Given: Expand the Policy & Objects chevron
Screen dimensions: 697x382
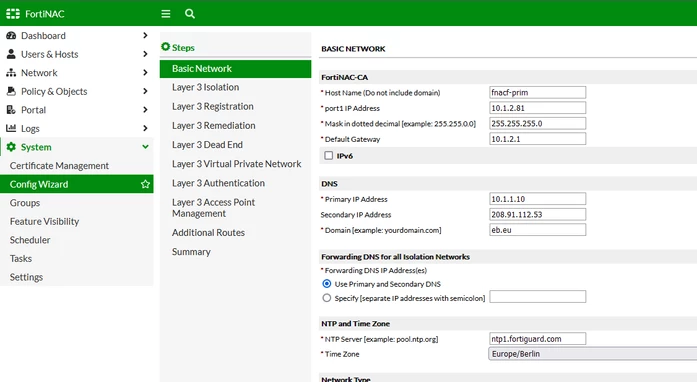Looking at the screenshot, I should click(x=145, y=91).
